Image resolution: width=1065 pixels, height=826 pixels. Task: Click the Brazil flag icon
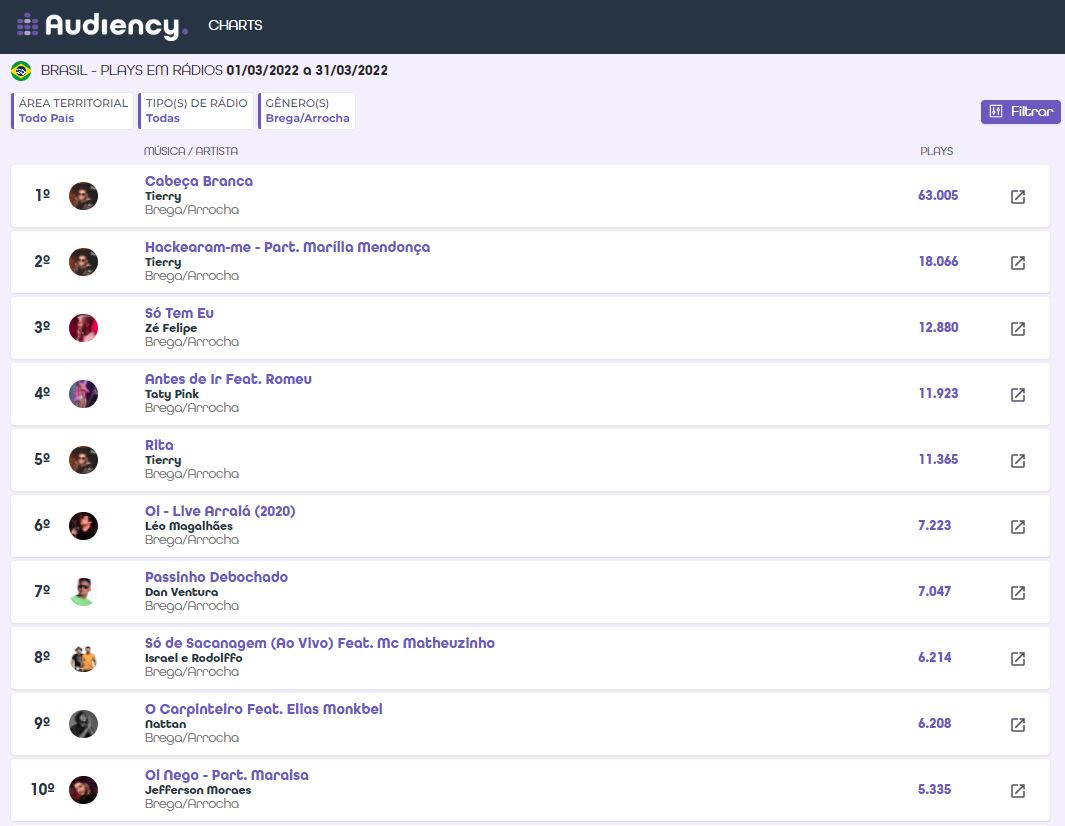21,71
